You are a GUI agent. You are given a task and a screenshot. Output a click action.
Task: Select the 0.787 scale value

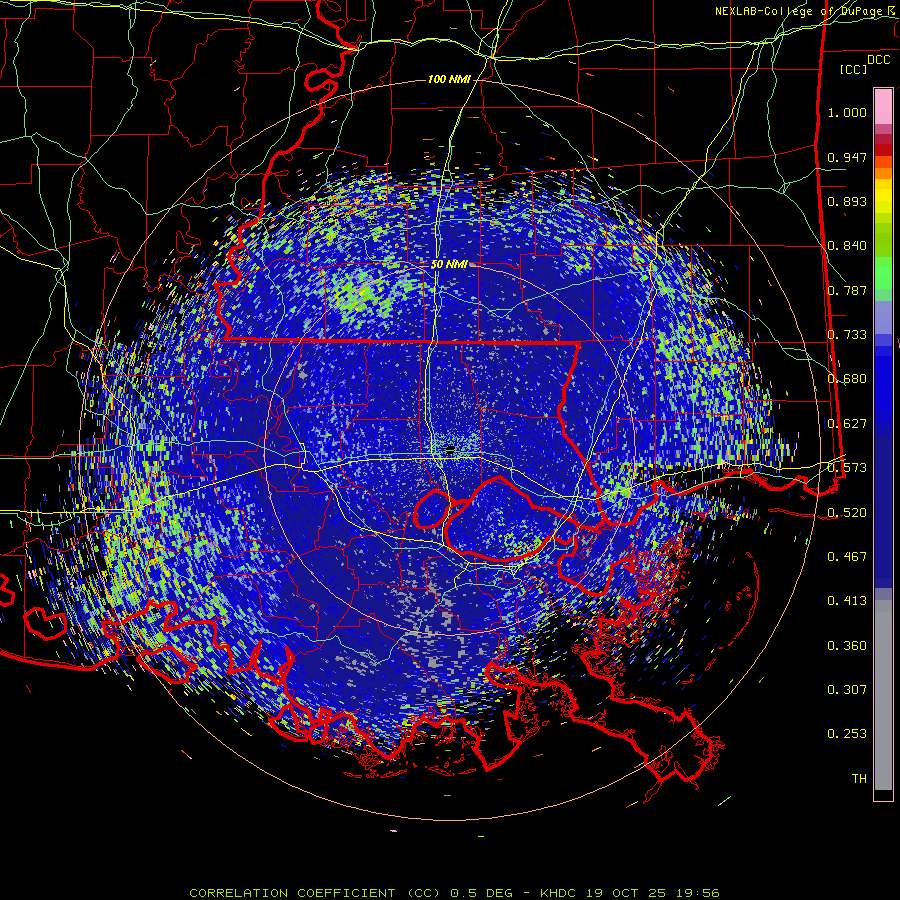point(847,290)
